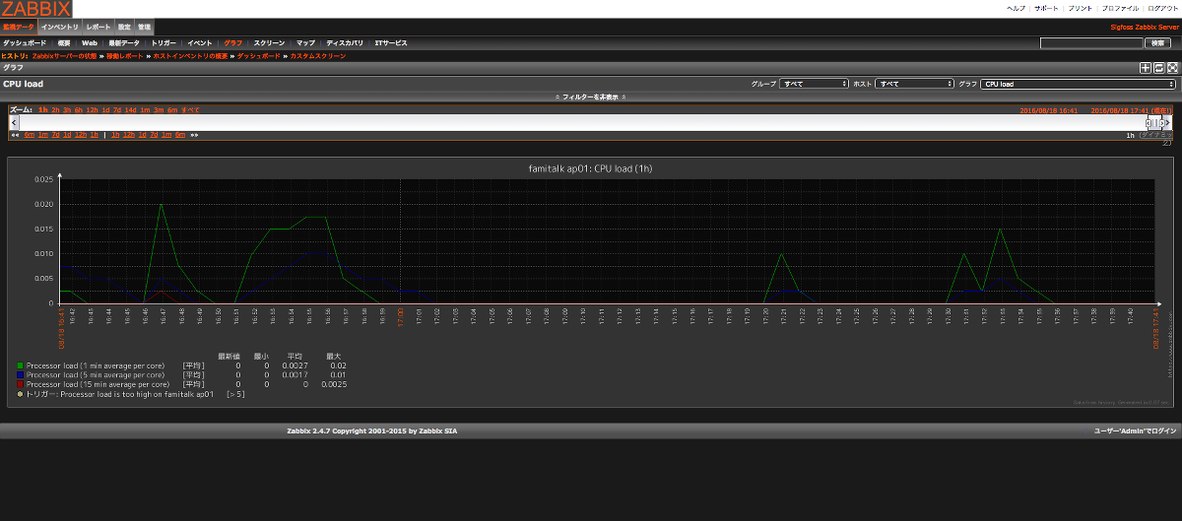Click the サポート link
Viewport: 1182px width, 521px height.
tap(1046, 8)
